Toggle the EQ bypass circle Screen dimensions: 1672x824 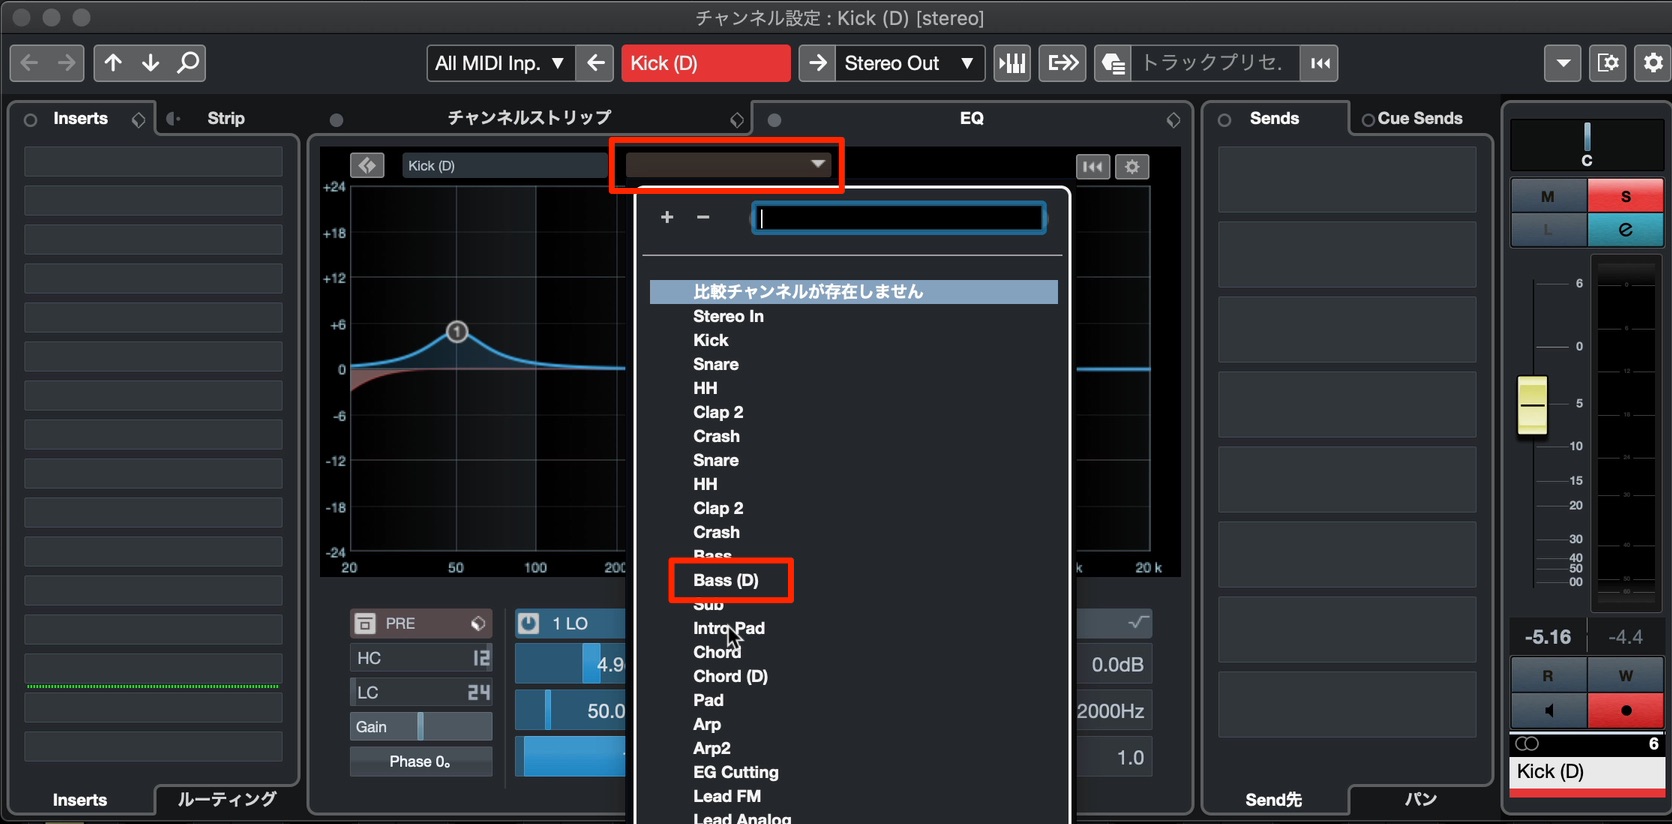tap(774, 120)
